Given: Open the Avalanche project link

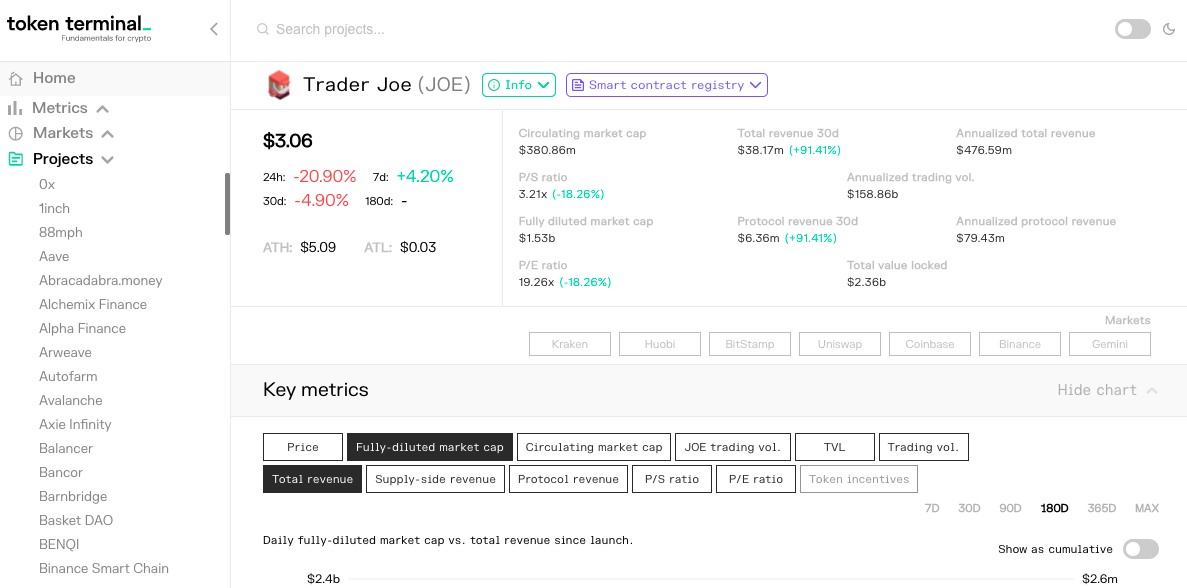Looking at the screenshot, I should click(x=70, y=400).
